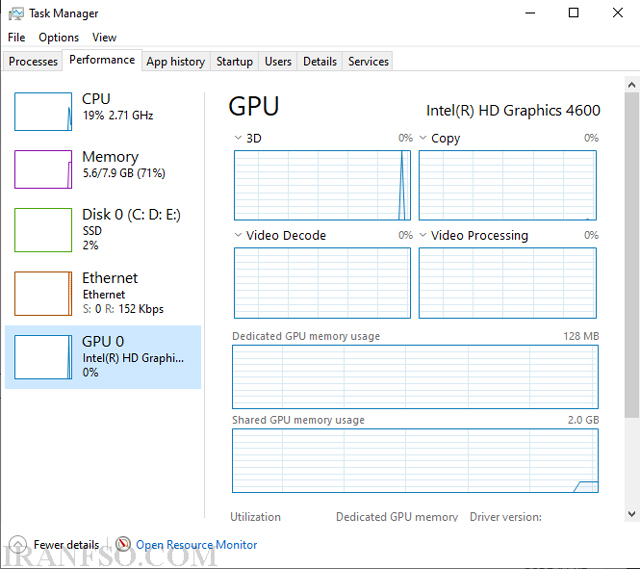Click the scrollbar down arrow
Viewport: 640px width, 569px height.
[x=631, y=513]
